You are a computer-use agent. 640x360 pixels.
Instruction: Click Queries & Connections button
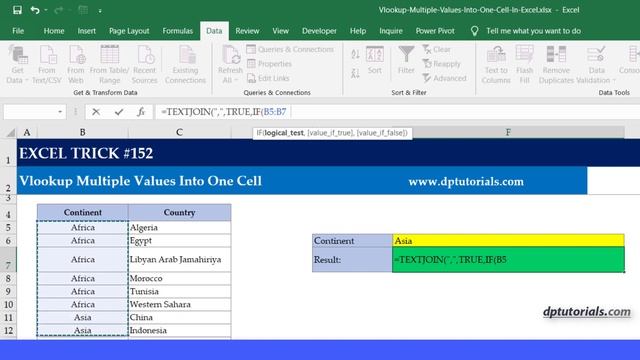pyautogui.click(x=290, y=49)
